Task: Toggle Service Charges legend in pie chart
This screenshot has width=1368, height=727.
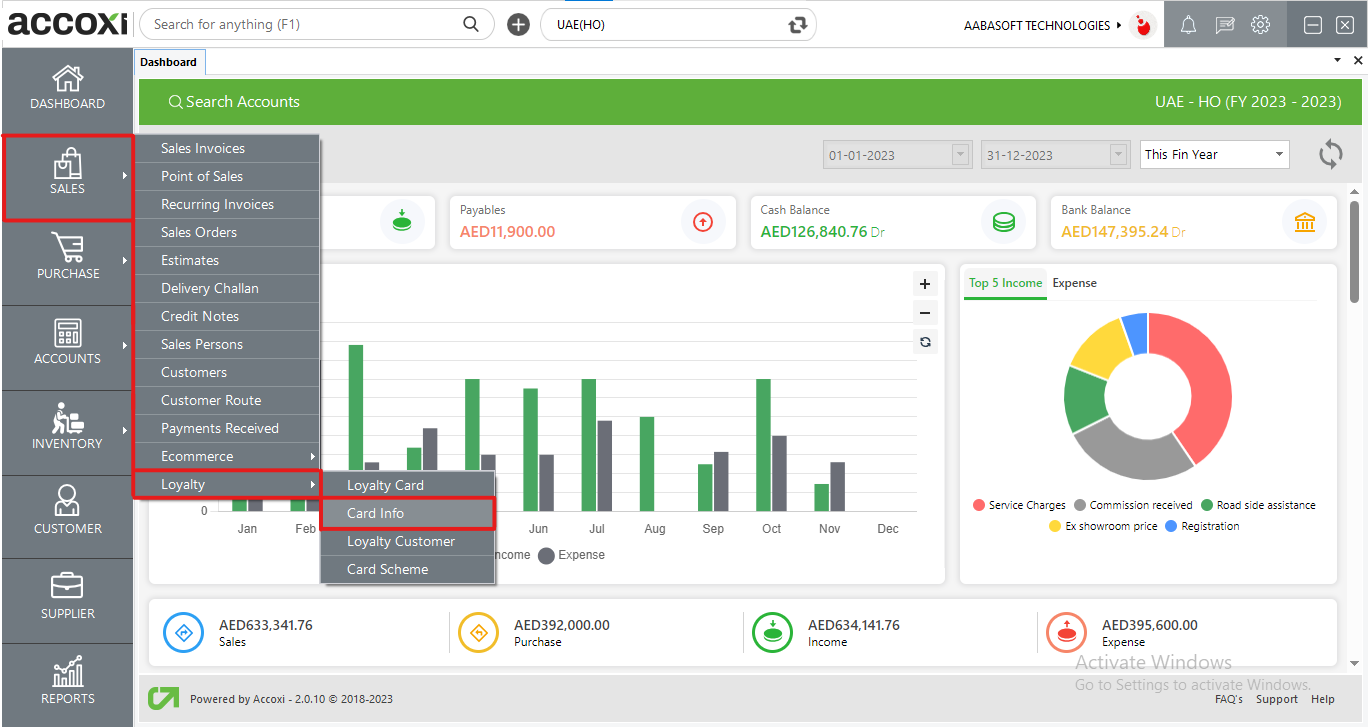Action: click(1018, 505)
